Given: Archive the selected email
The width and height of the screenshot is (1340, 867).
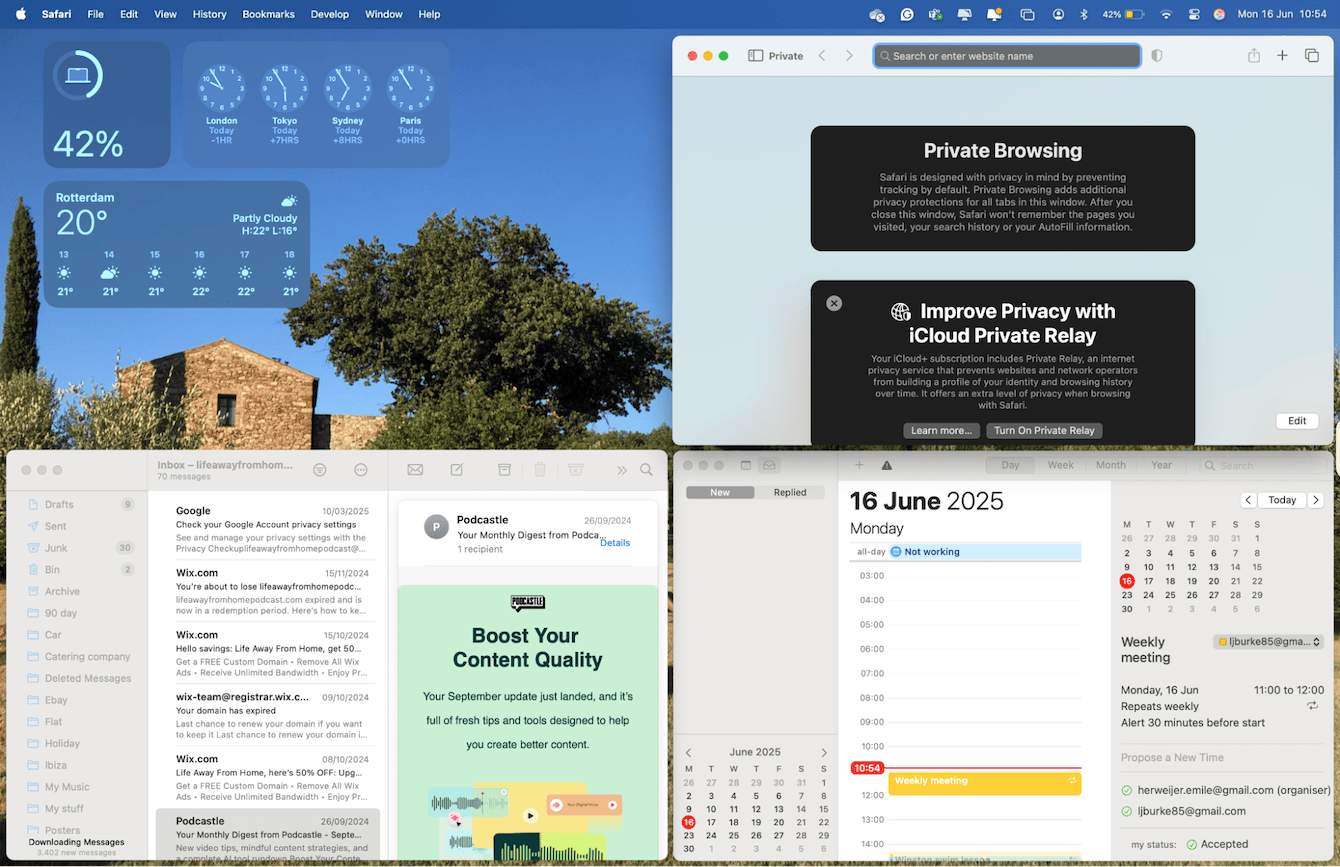Looking at the screenshot, I should coord(505,468).
